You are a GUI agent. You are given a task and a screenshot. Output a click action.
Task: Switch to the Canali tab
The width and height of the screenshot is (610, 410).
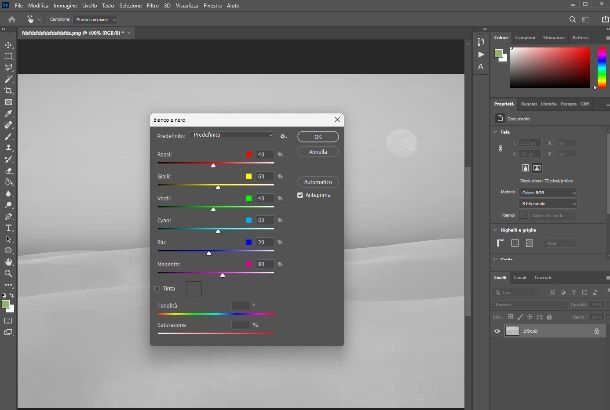tap(520, 277)
